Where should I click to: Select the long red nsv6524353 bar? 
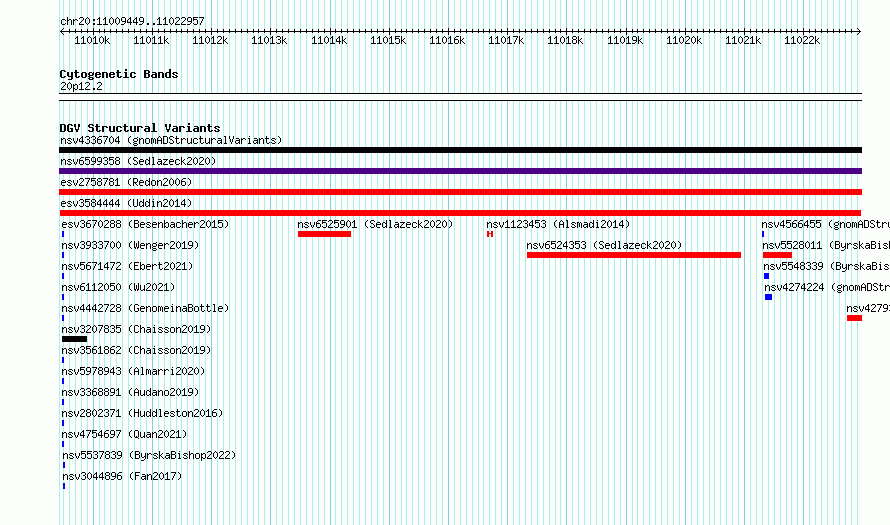[x=633, y=255]
